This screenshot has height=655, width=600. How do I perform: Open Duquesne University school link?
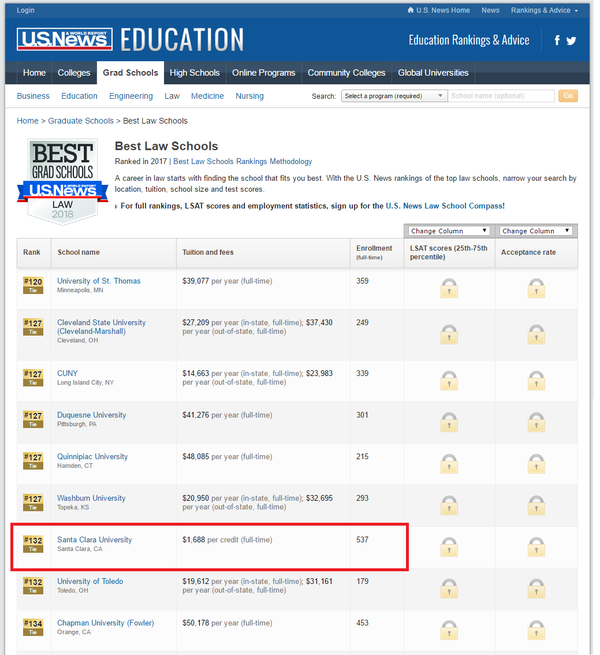click(92, 415)
